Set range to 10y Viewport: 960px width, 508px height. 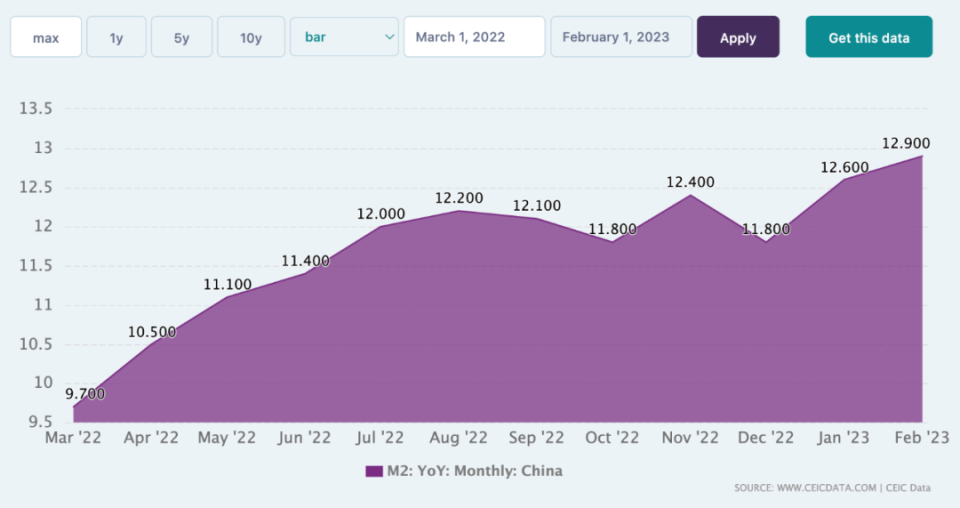(x=250, y=37)
